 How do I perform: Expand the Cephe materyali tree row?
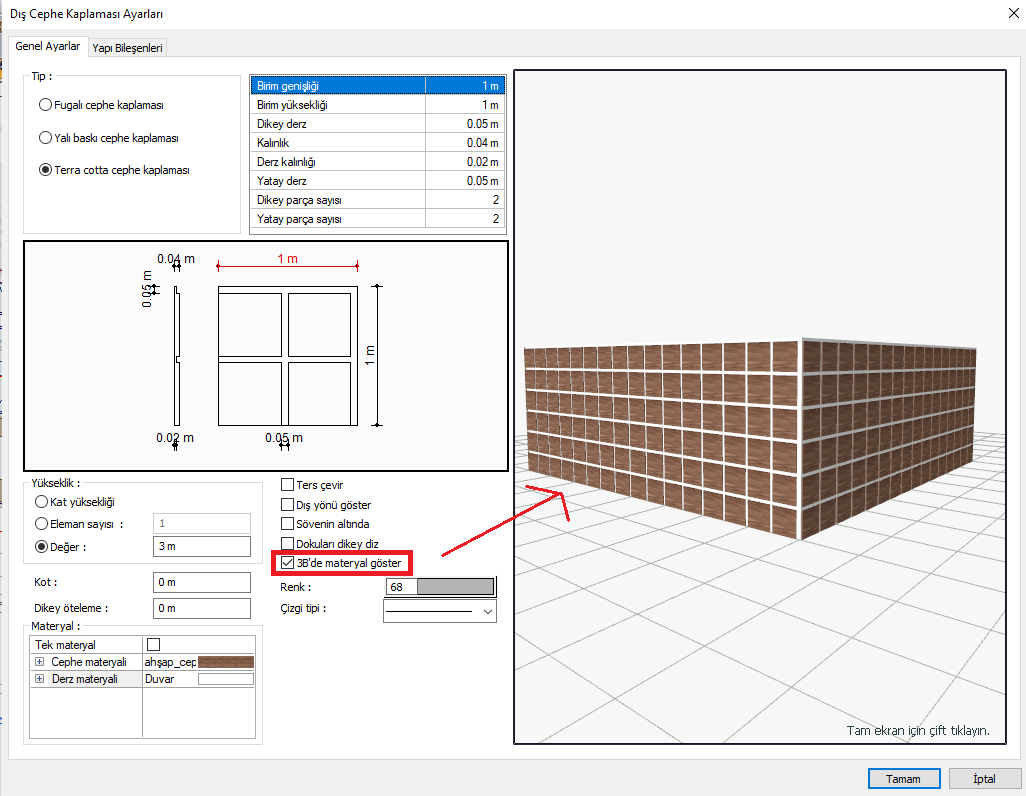click(40, 662)
